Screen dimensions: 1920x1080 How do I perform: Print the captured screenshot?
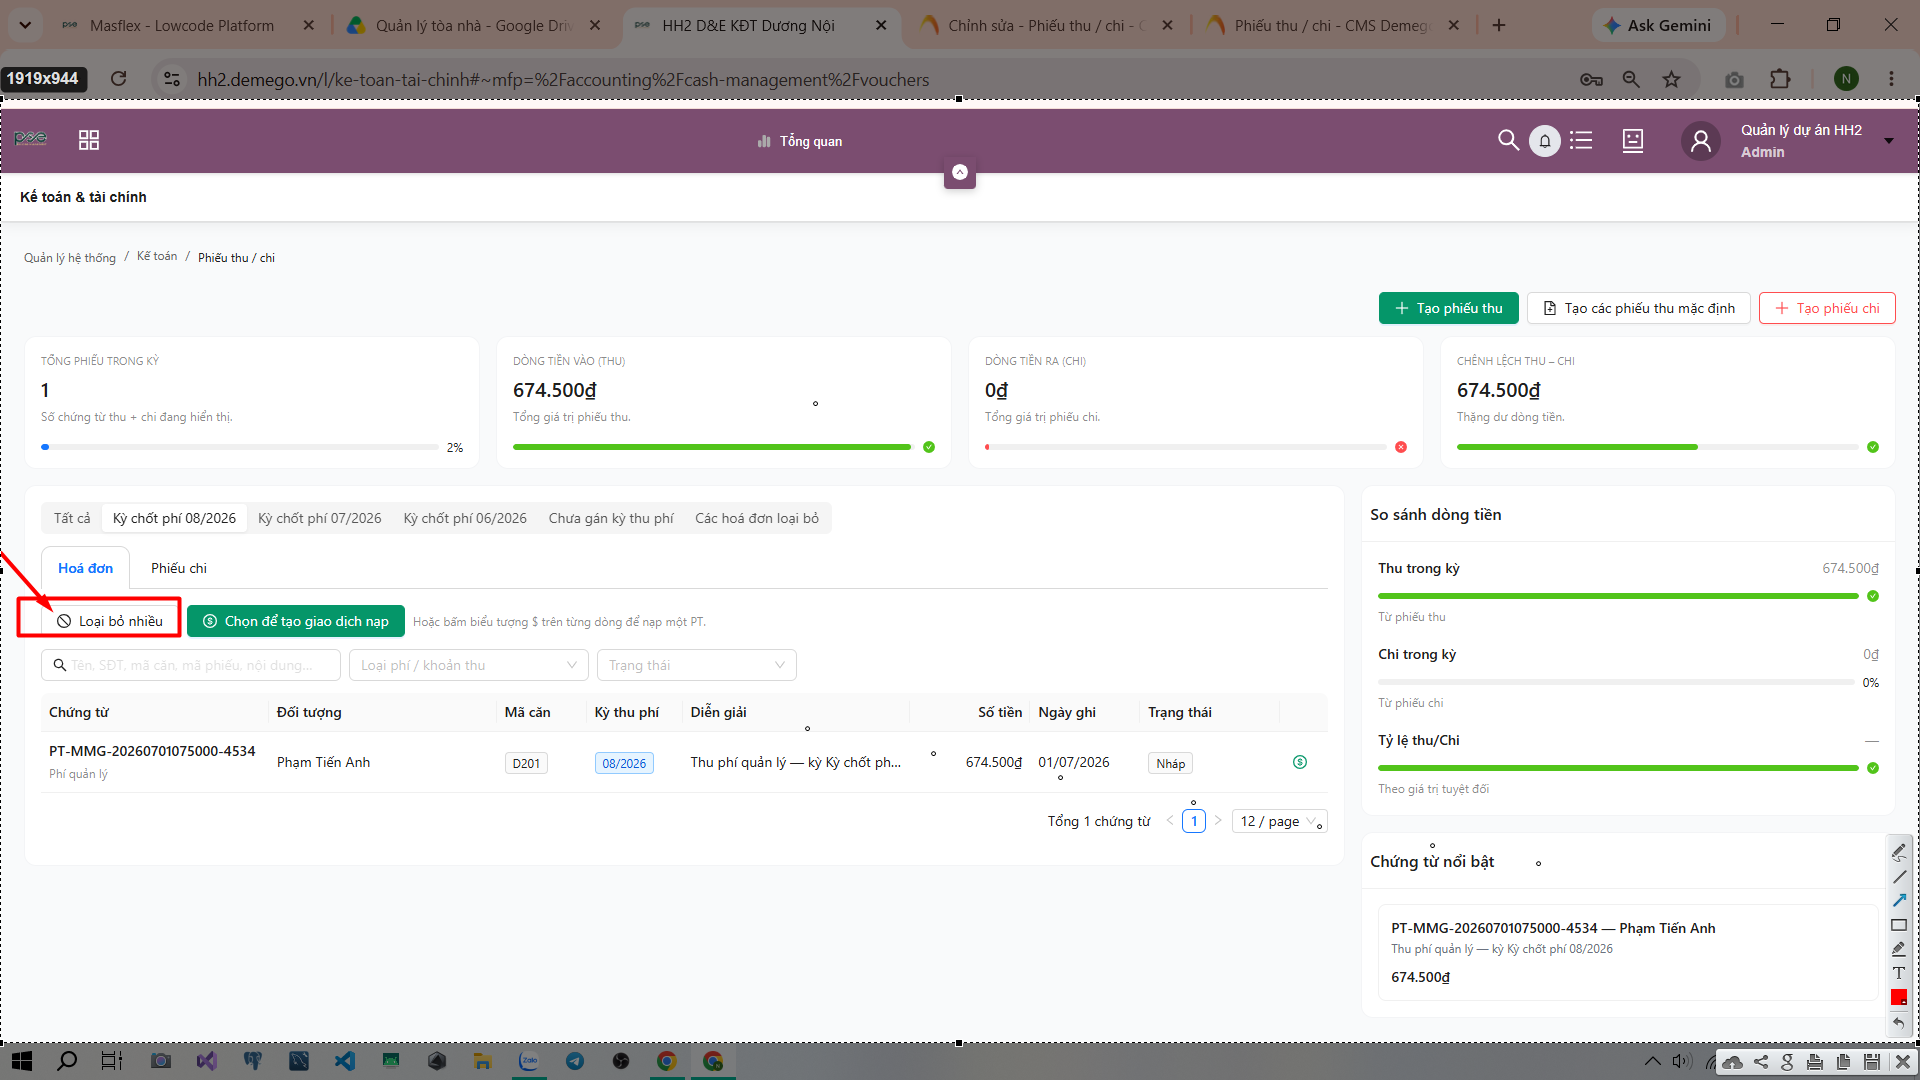pos(1815,1062)
